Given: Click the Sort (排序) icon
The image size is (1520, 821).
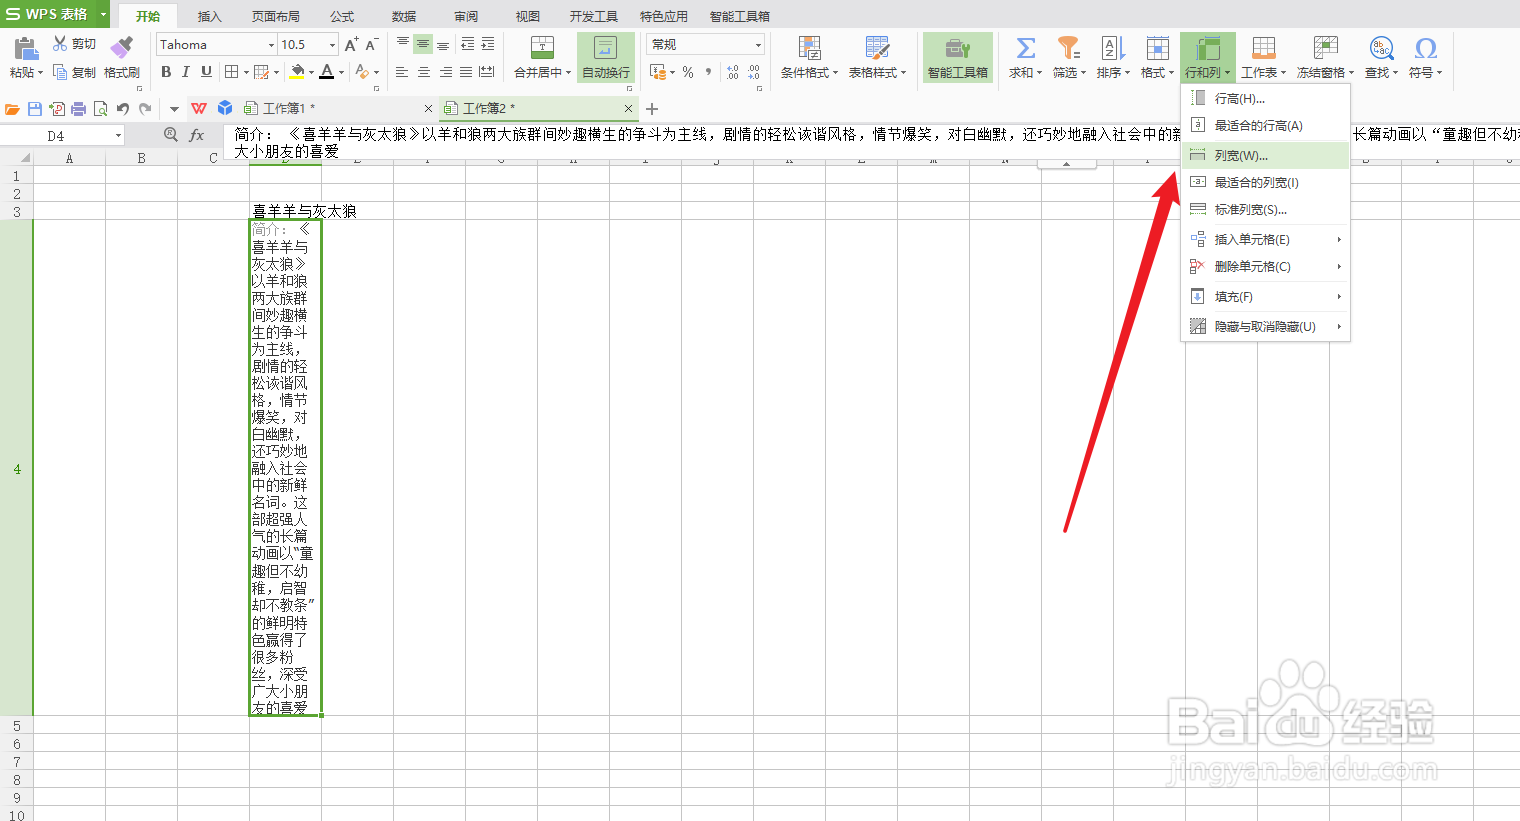Looking at the screenshot, I should [x=1112, y=47].
